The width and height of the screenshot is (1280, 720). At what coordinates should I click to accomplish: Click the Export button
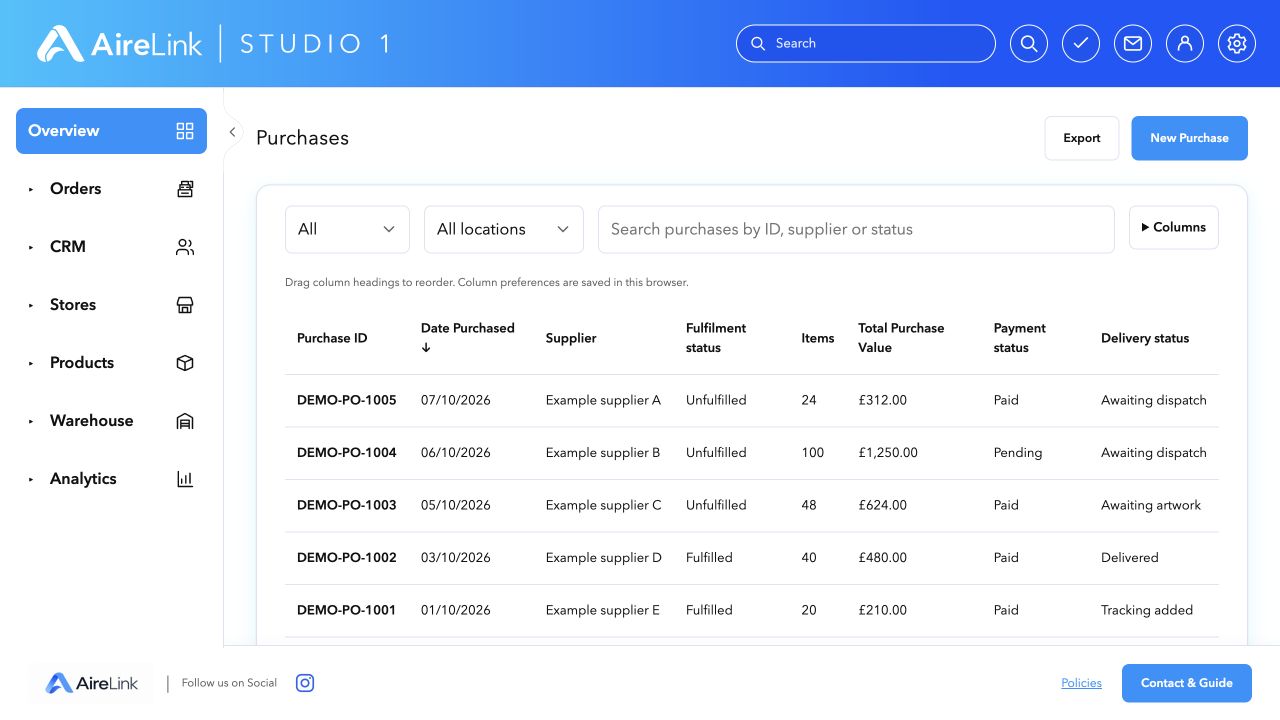coord(1082,138)
